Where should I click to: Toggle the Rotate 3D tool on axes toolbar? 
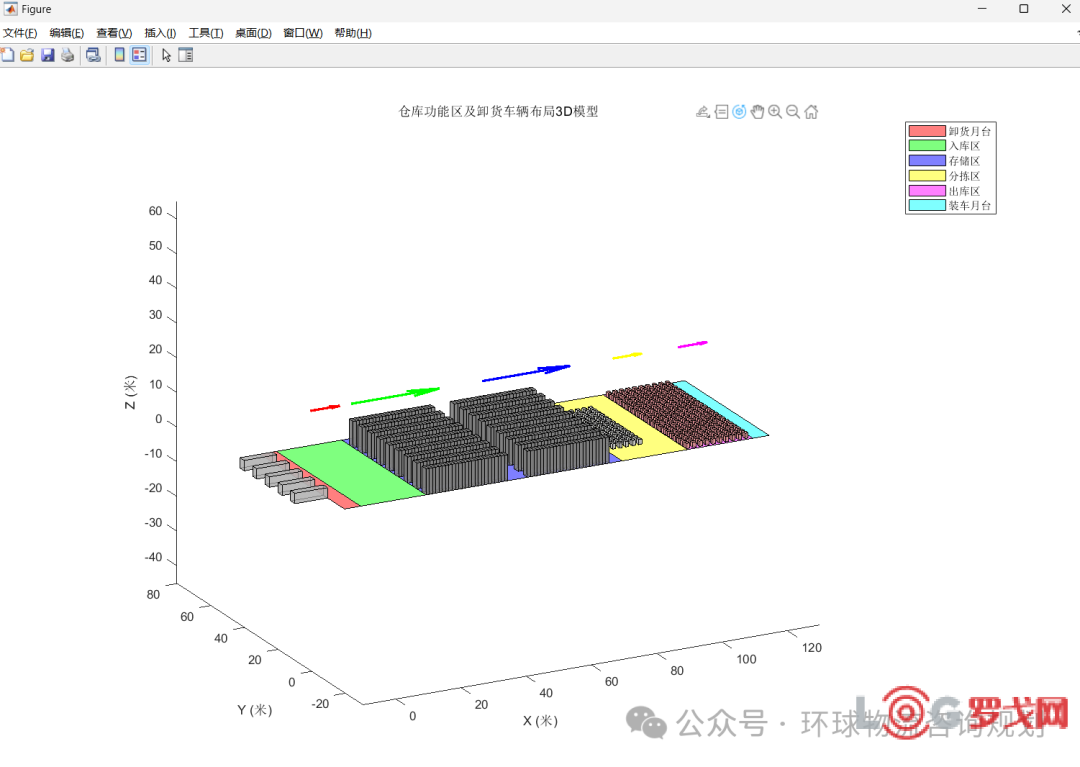[x=739, y=112]
